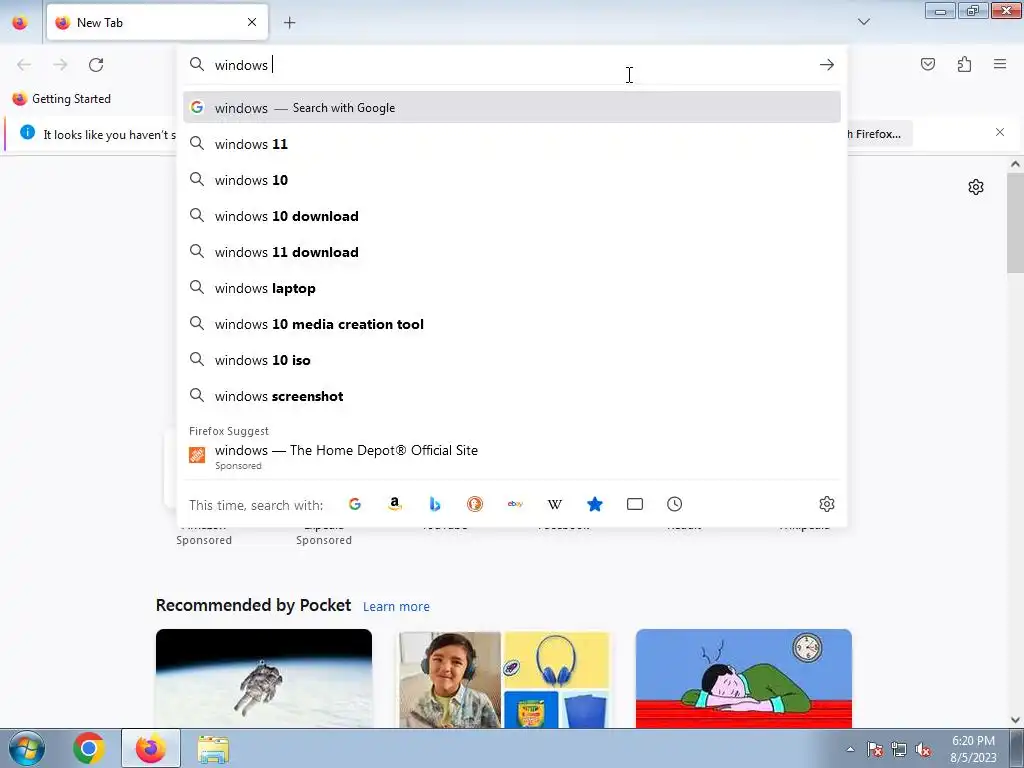The image size is (1024, 768).
Task: Select suggestion windows laptop
Action: tap(512, 287)
